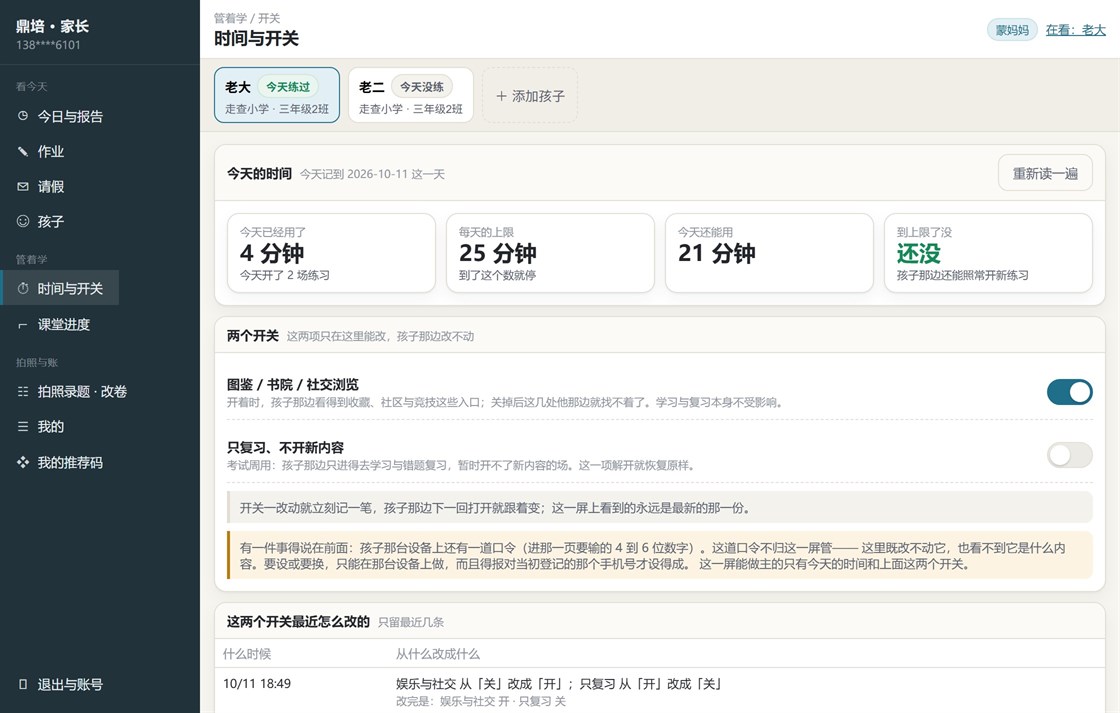Click phone number 138****6101
This screenshot has height=713, width=1120.
pyautogui.click(x=48, y=44)
